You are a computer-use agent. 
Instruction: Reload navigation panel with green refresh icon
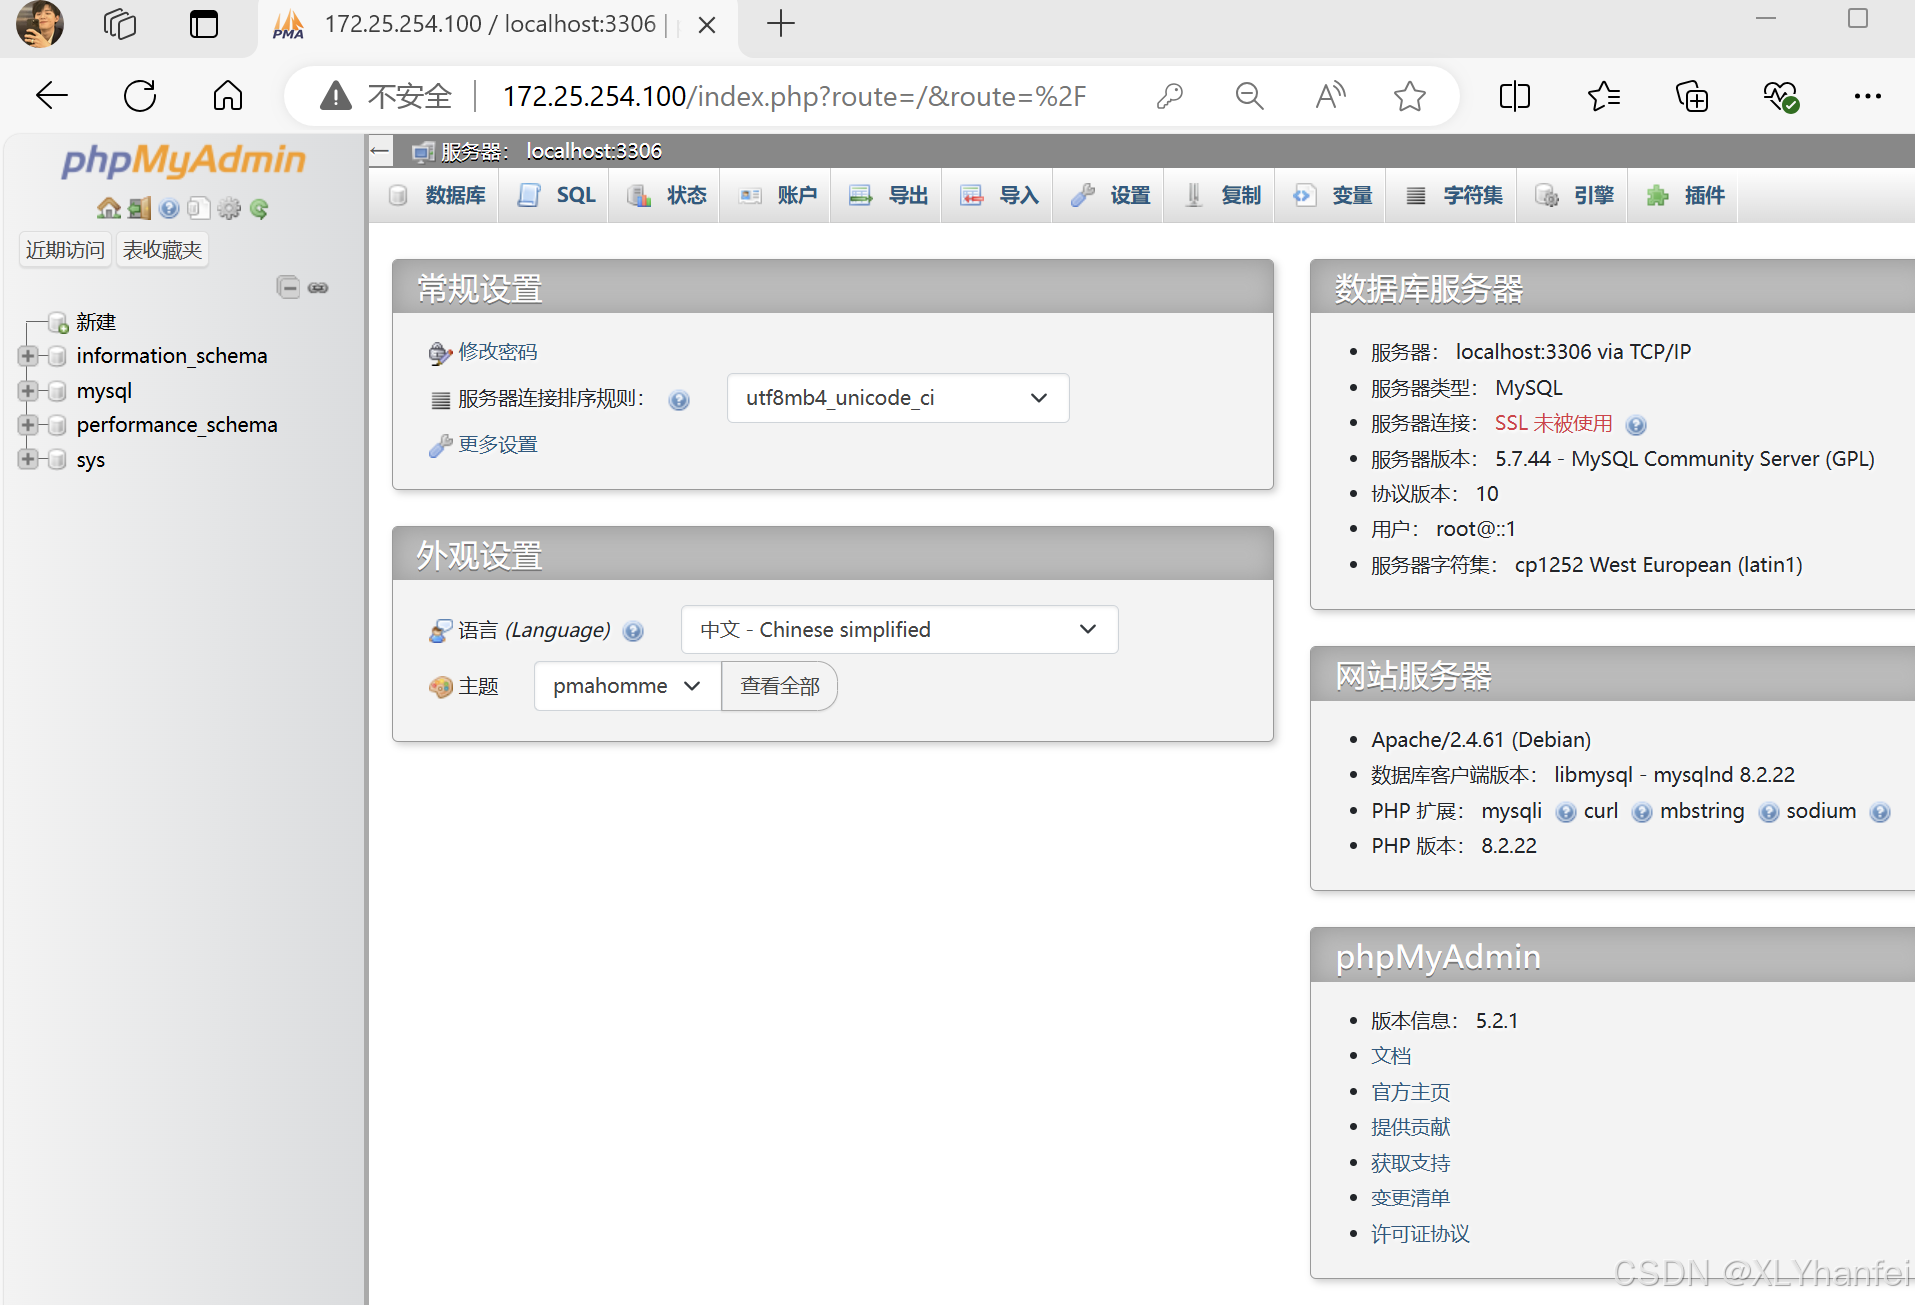(x=259, y=208)
